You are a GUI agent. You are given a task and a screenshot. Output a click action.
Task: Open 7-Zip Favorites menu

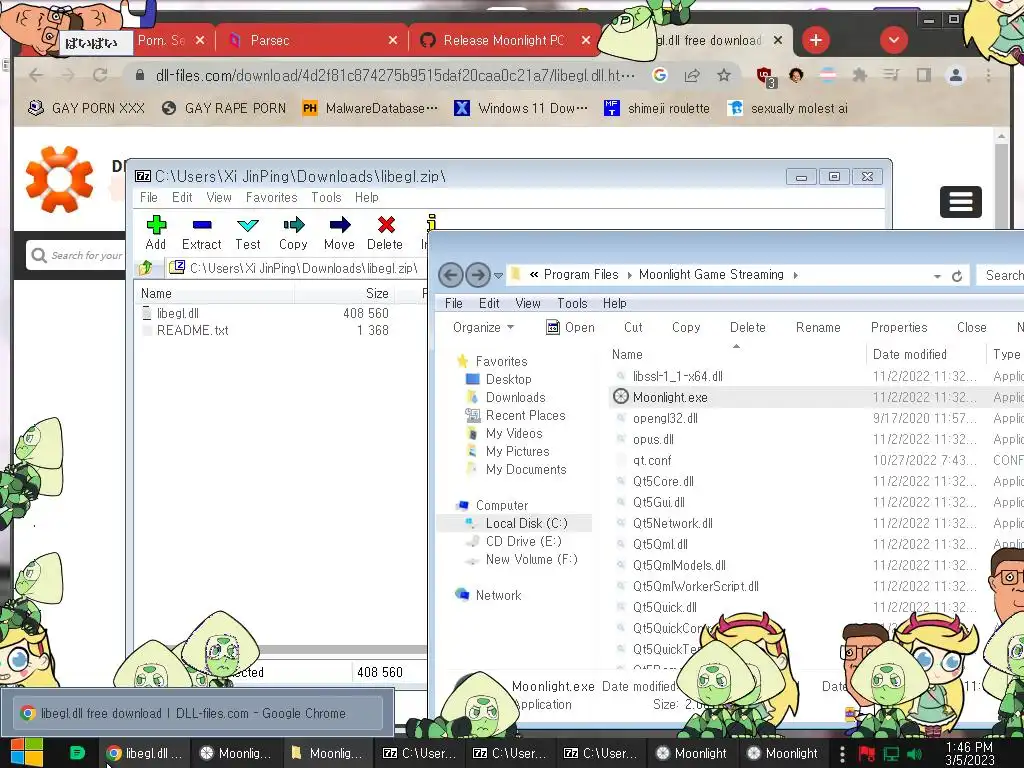(272, 197)
